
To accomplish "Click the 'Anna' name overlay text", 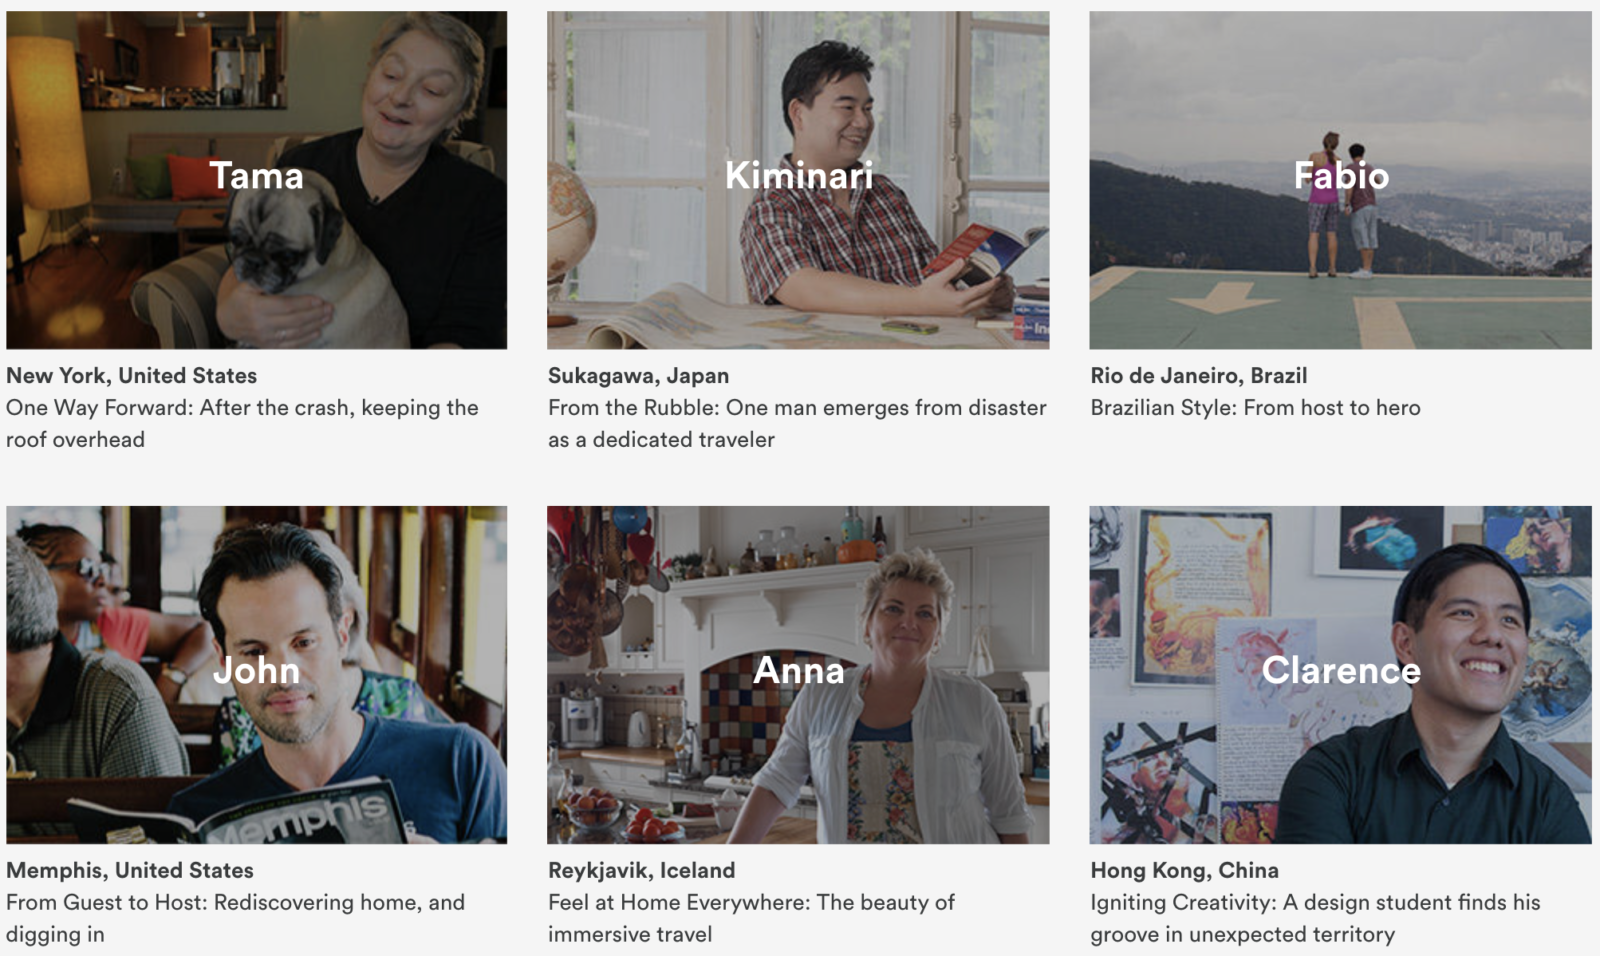I will 798,670.
